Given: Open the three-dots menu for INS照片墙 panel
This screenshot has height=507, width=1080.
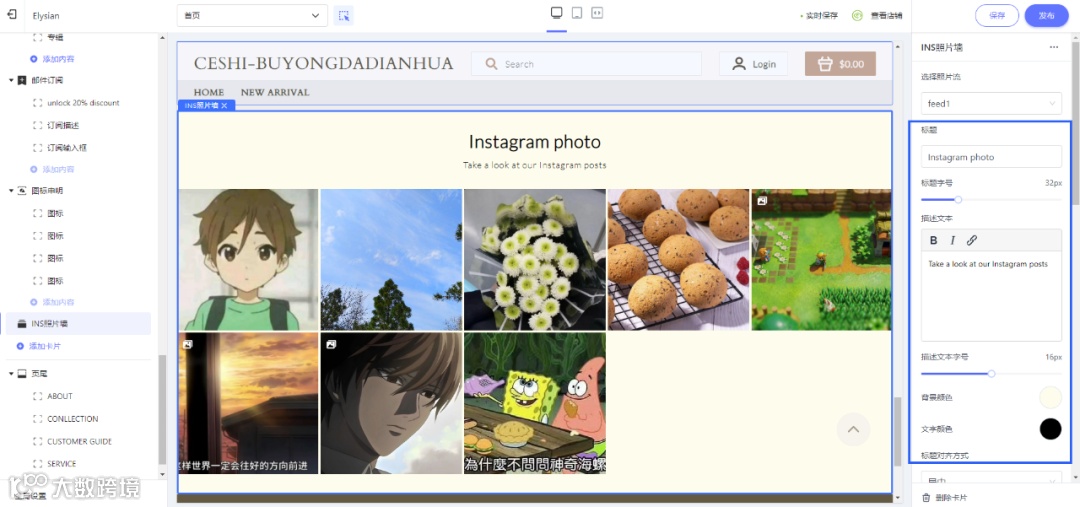Looking at the screenshot, I should [x=1054, y=47].
